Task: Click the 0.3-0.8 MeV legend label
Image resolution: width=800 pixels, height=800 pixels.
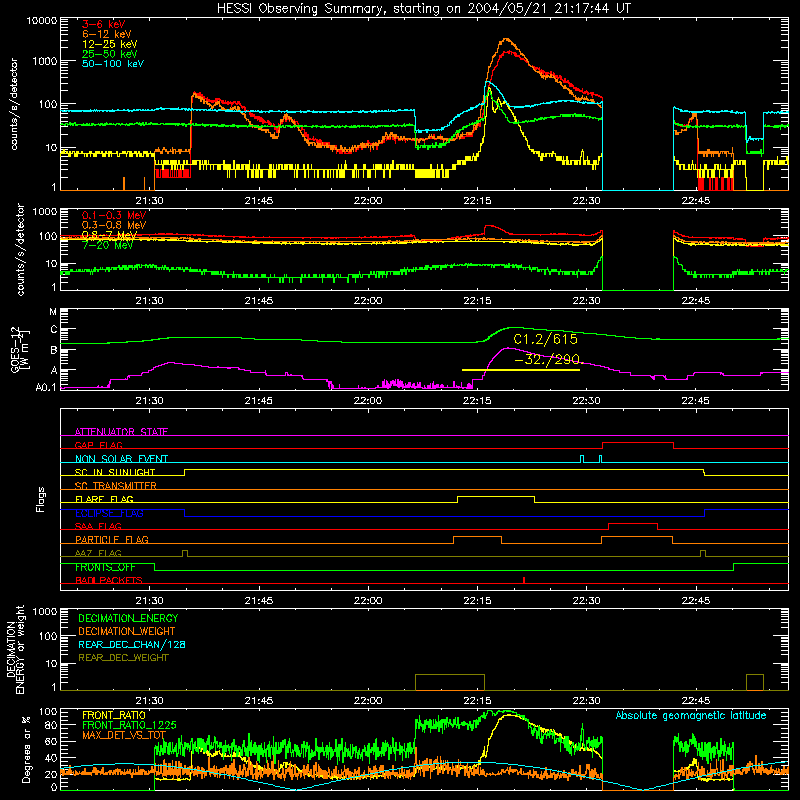Action: [x=114, y=225]
